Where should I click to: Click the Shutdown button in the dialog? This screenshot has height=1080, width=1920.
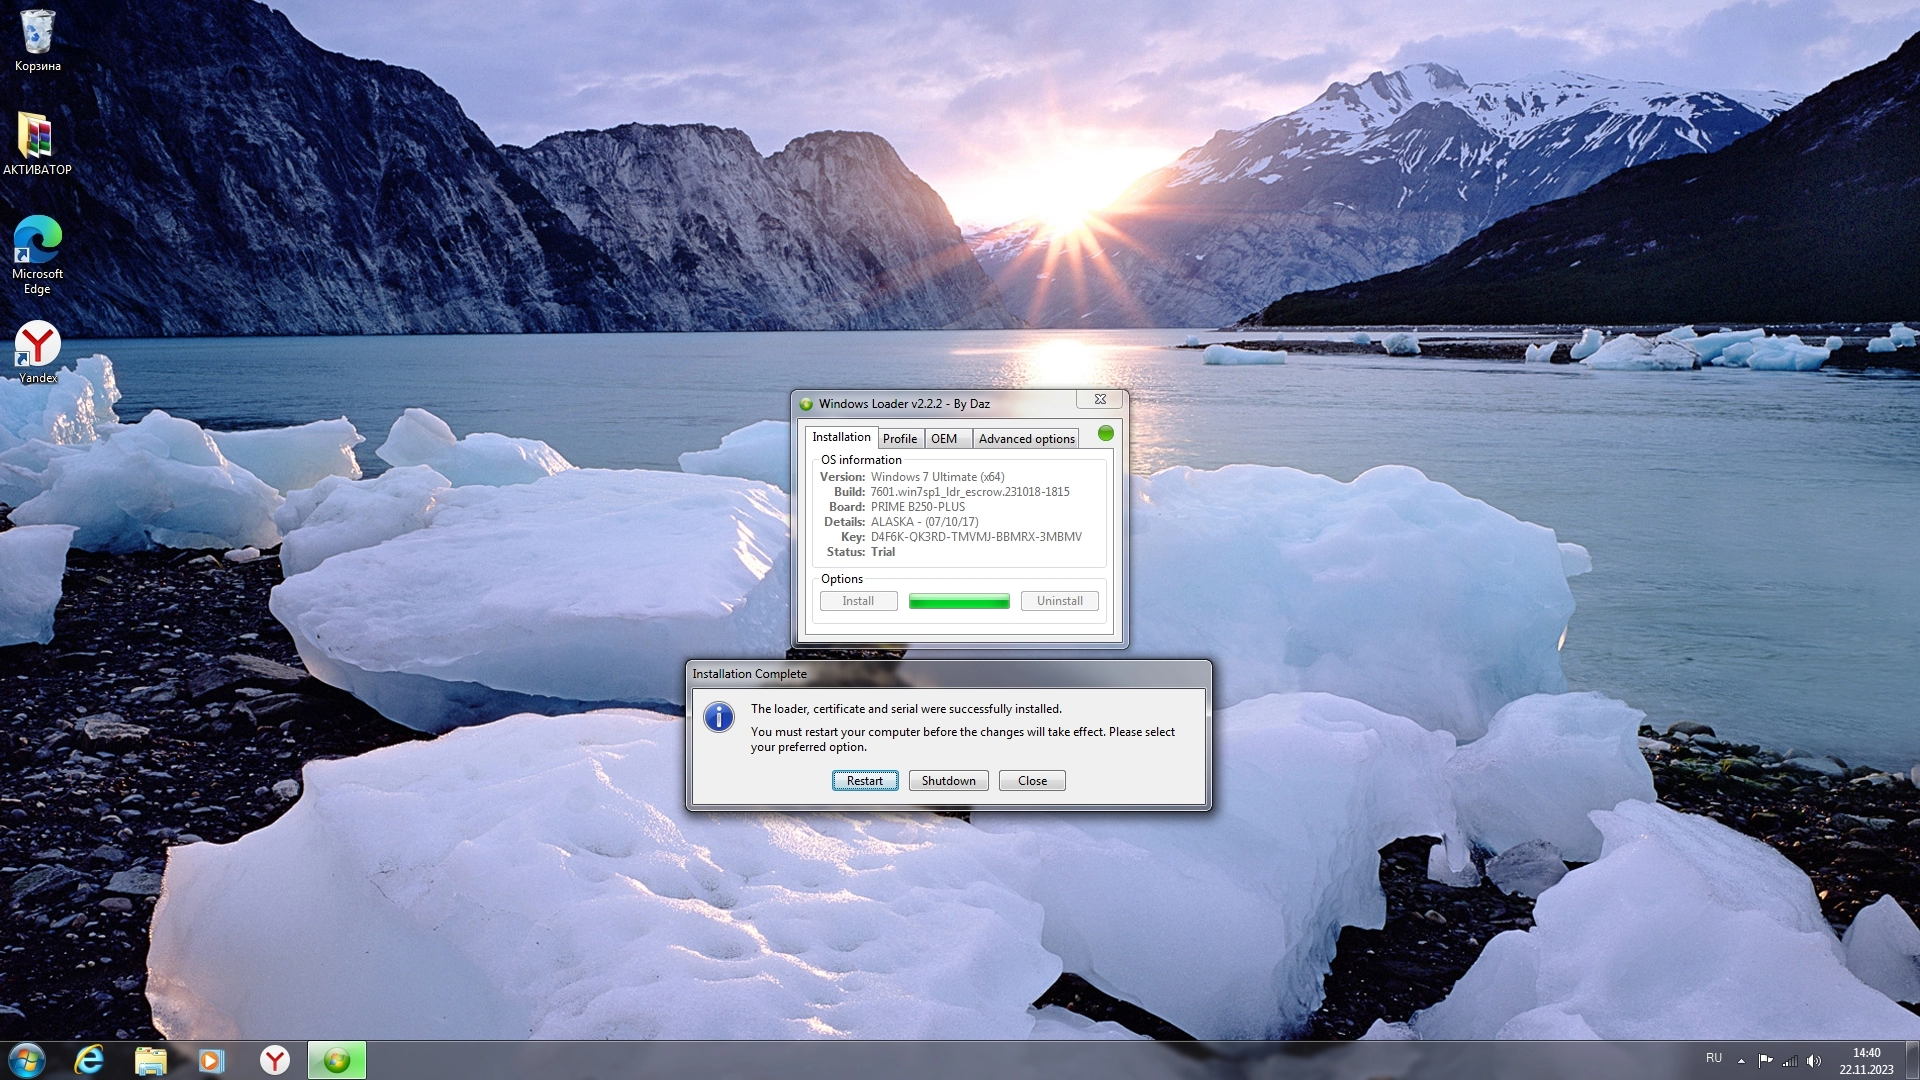click(x=948, y=781)
